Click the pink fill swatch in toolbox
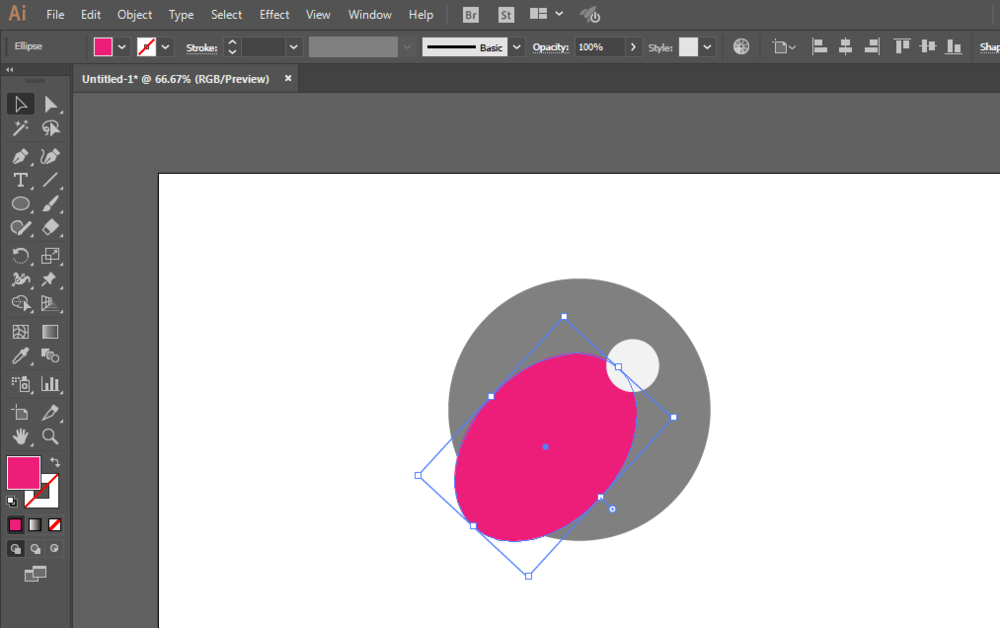1000x628 pixels. [24, 472]
